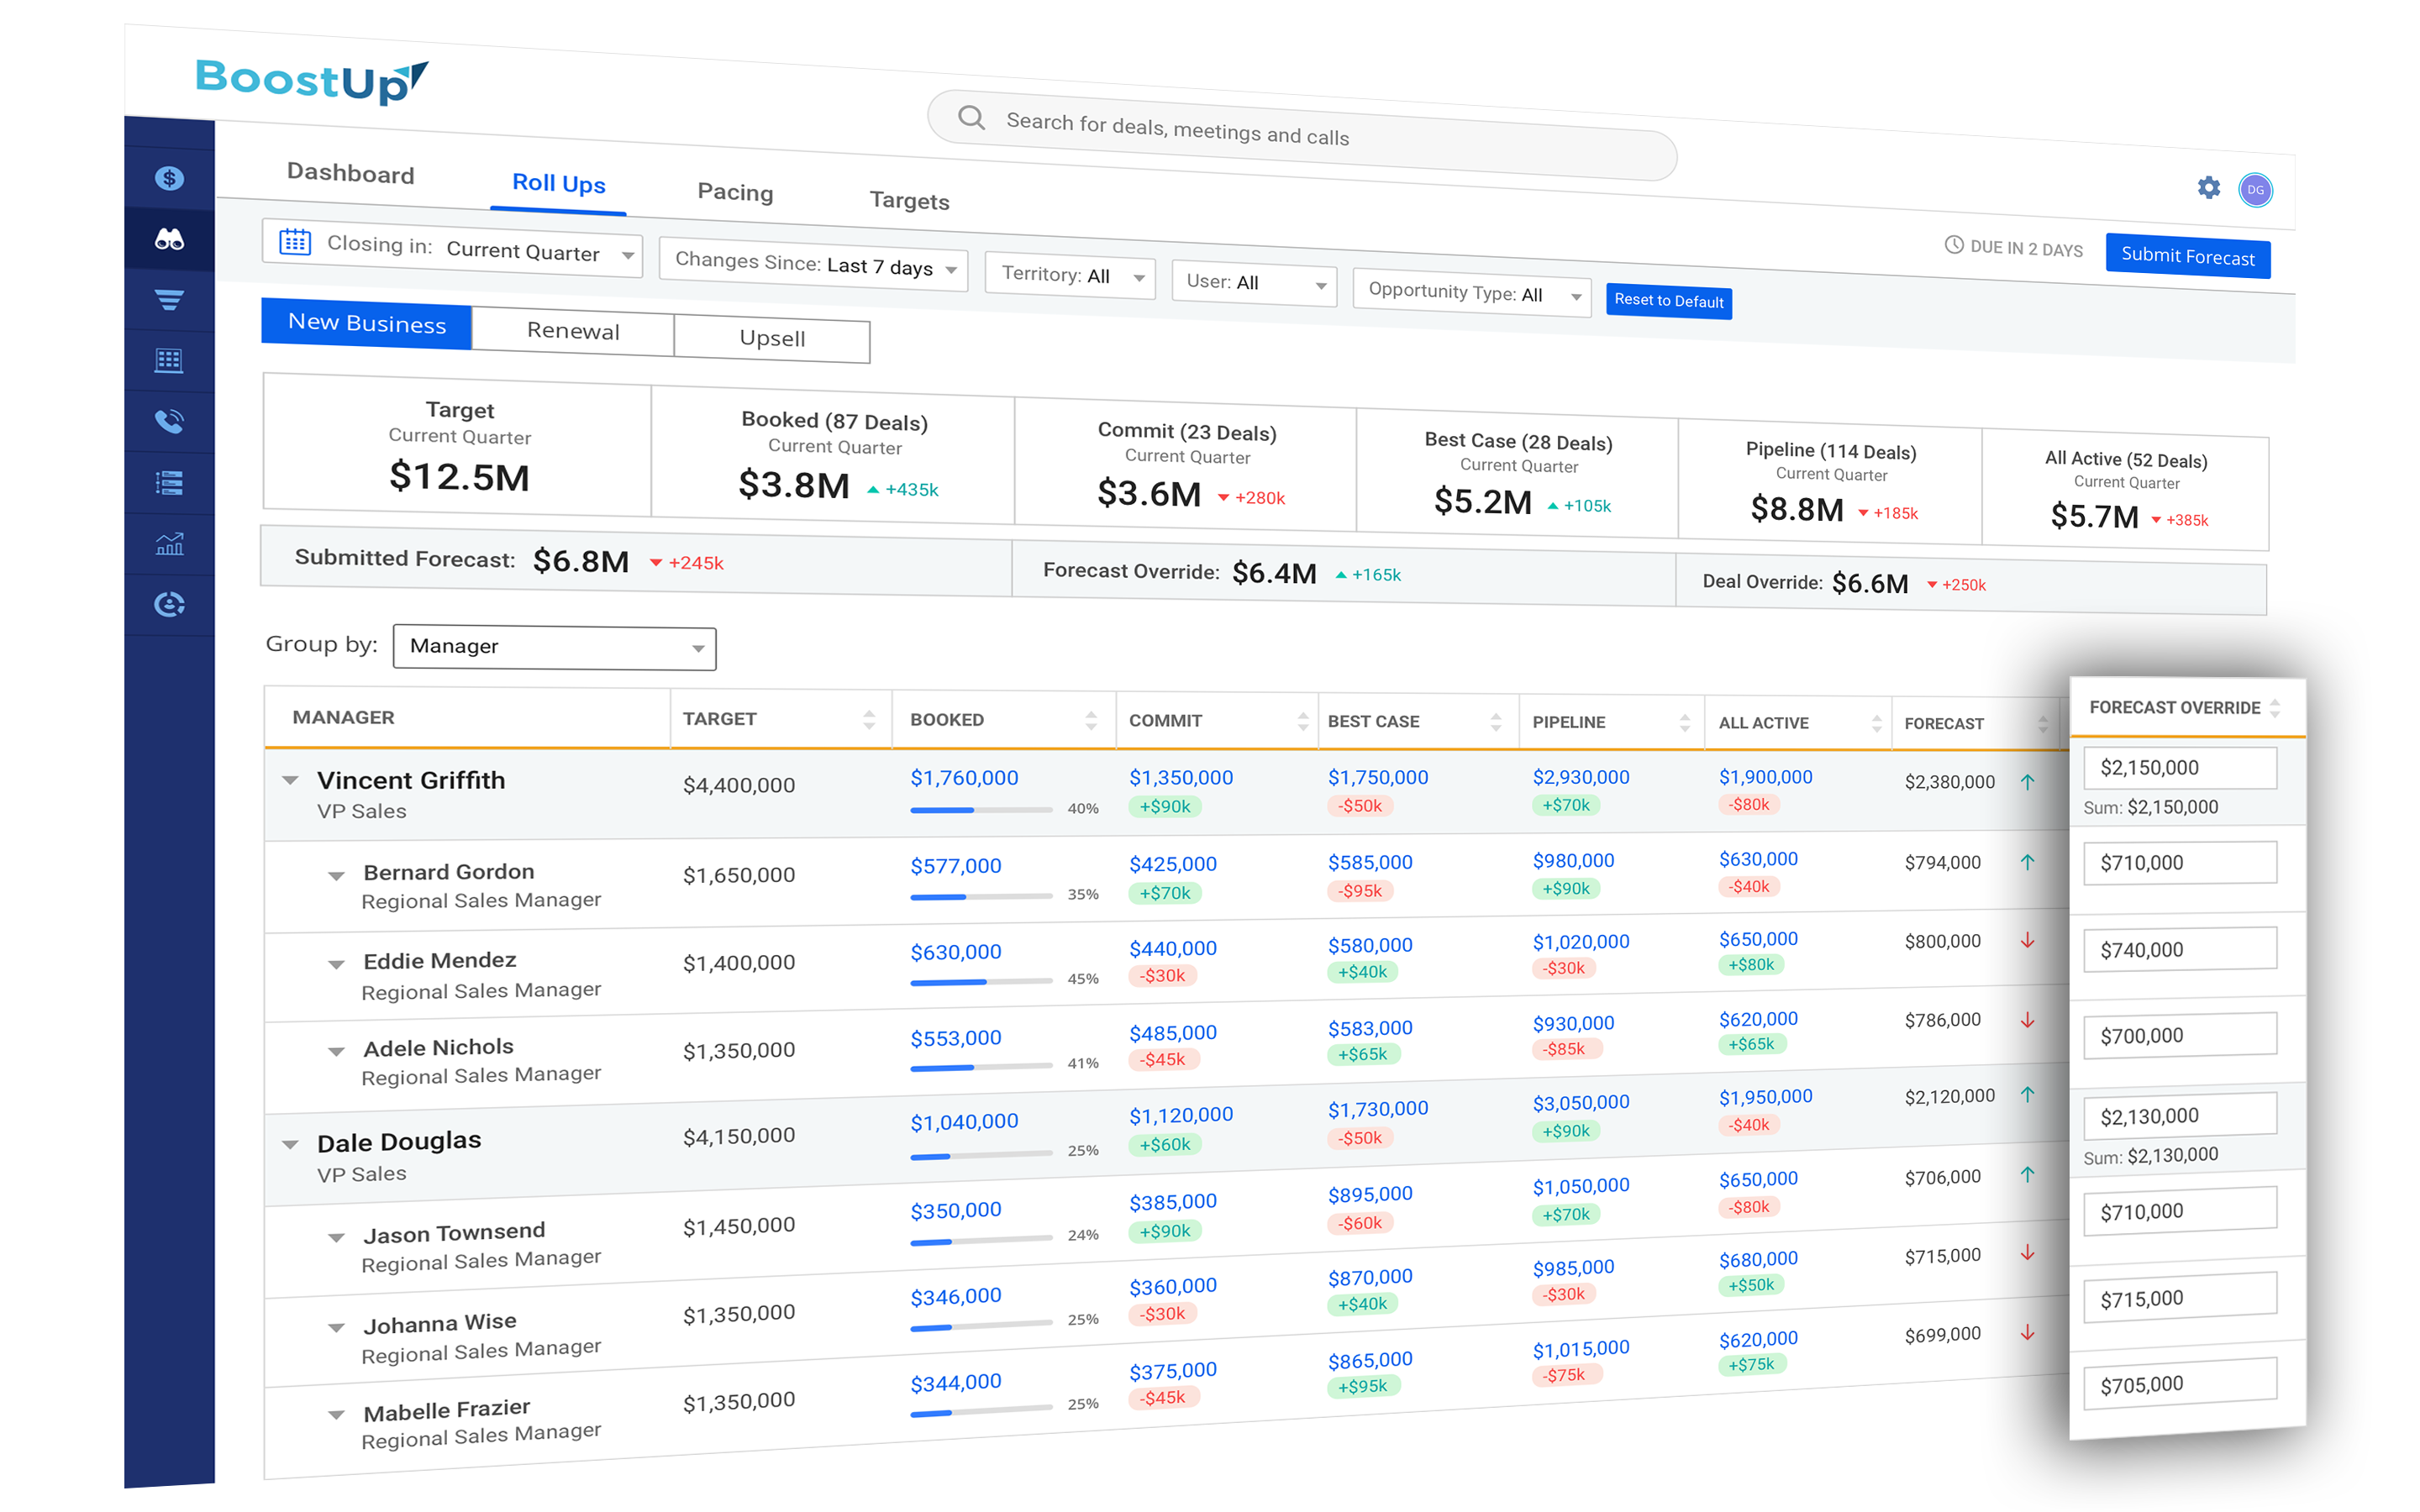Open settings gear icon
The image size is (2420, 1512).
pyautogui.click(x=2208, y=187)
